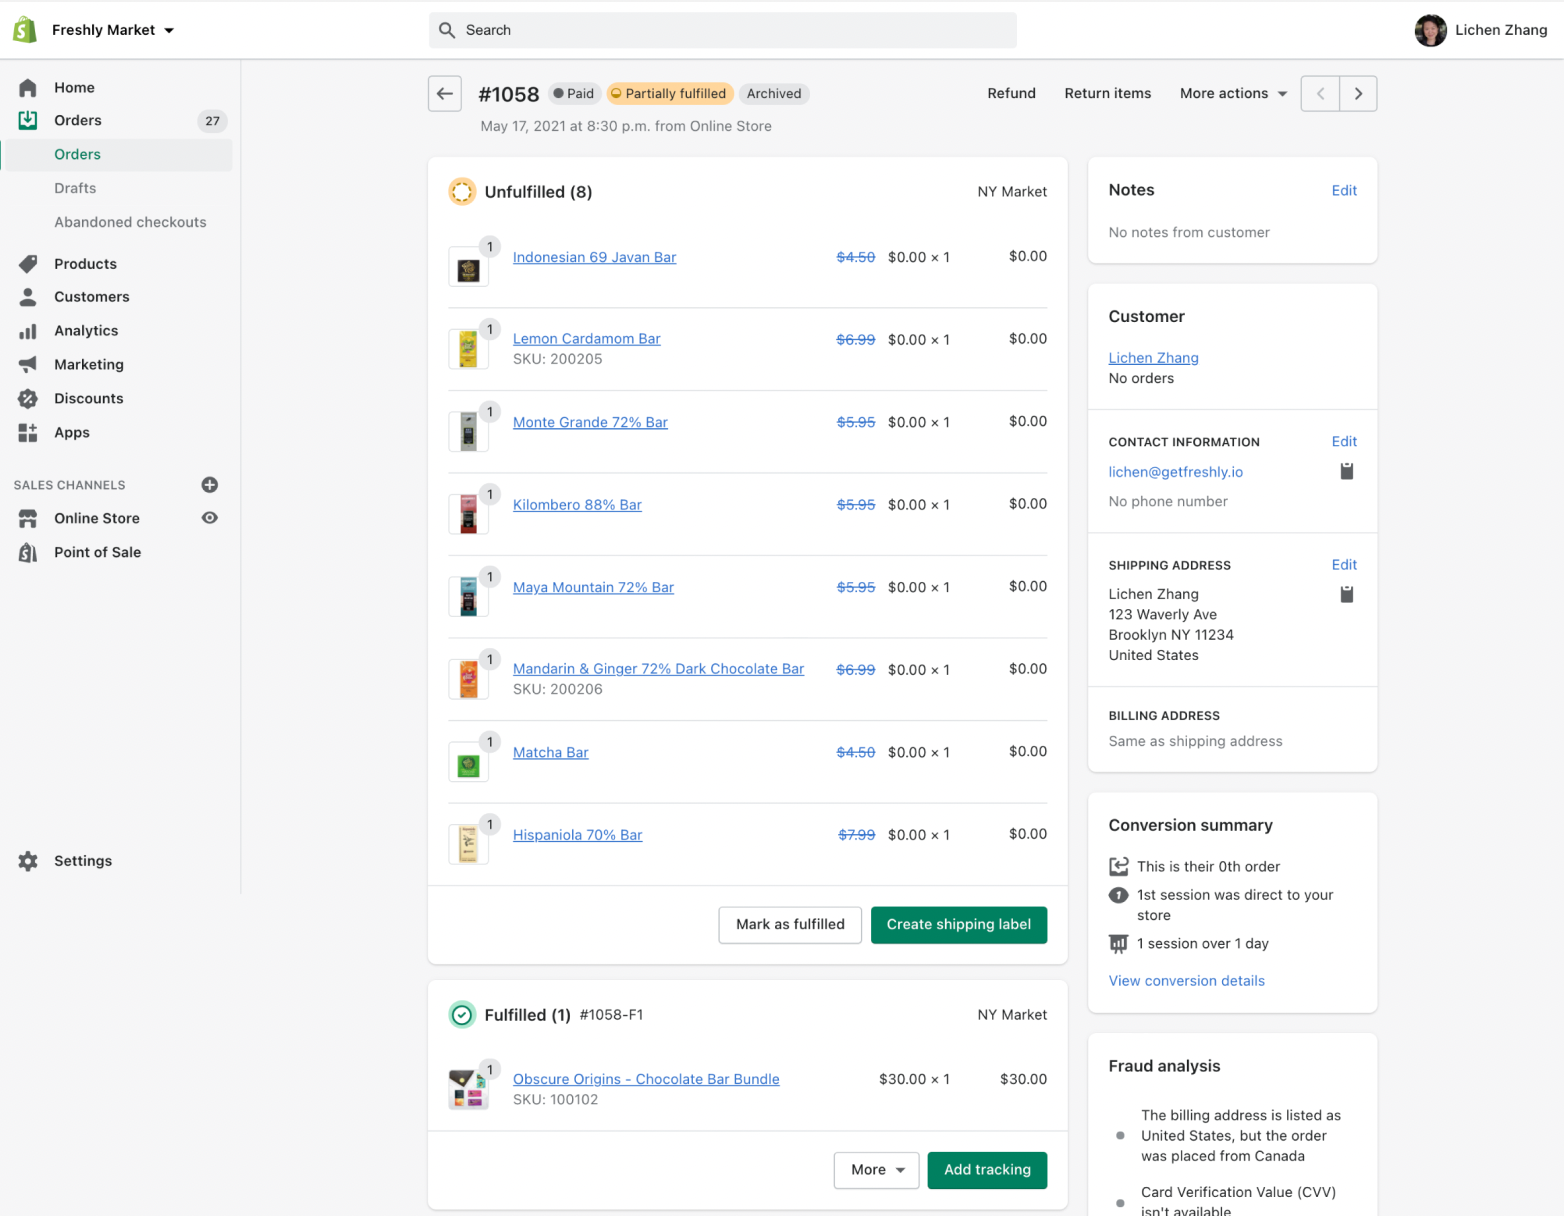Go to next order with right chevron
This screenshot has height=1216, width=1564.
(1358, 94)
